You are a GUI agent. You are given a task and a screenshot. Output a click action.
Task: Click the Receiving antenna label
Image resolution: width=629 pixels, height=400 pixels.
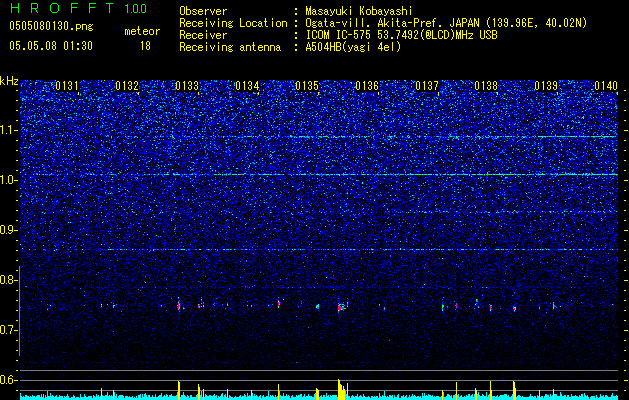230,47
